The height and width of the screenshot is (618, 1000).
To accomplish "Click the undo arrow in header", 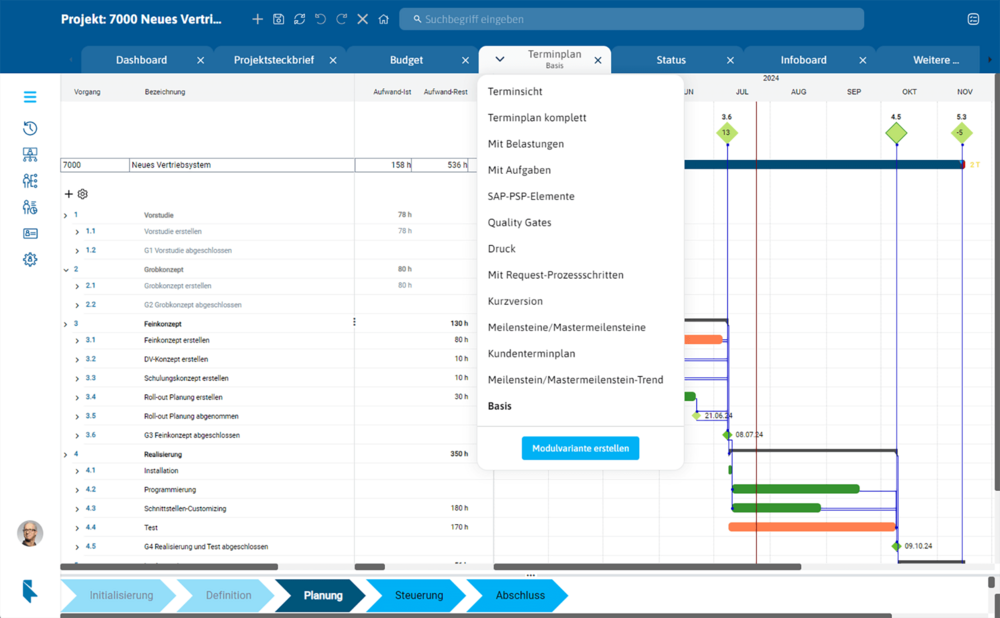I will 320,19.
